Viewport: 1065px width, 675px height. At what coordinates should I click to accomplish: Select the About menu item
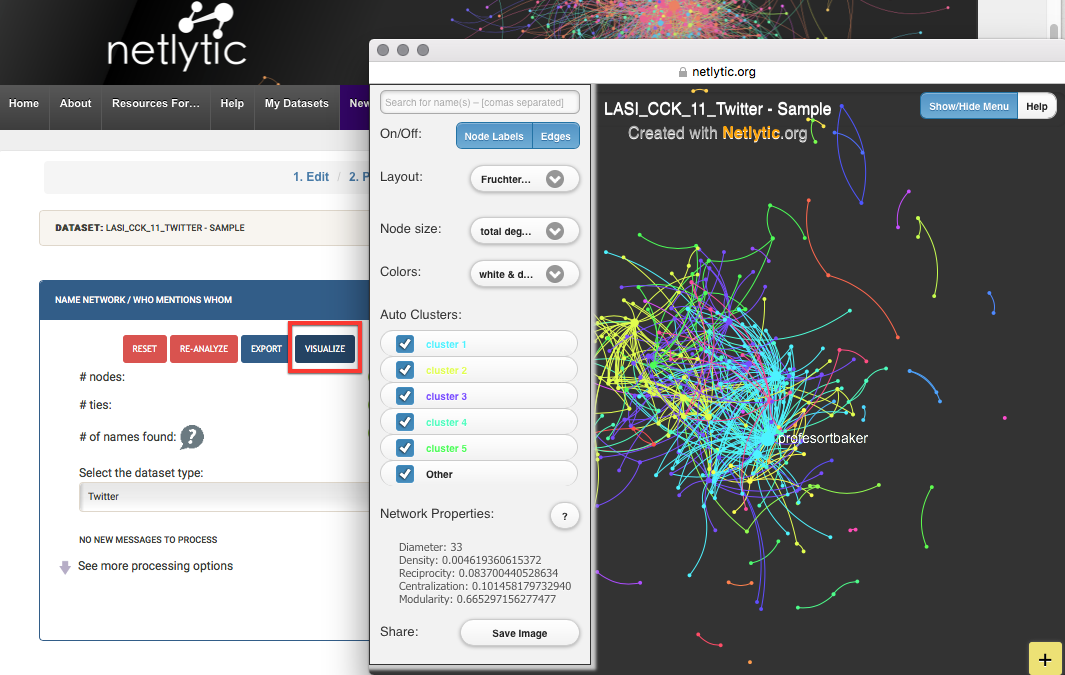tap(75, 103)
